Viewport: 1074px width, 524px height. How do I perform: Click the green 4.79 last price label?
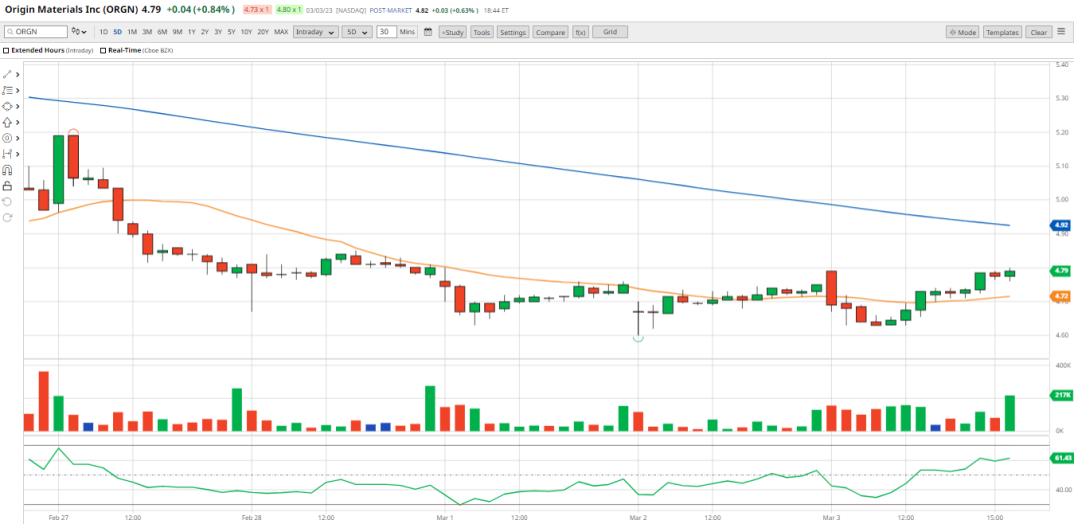coord(1060,271)
